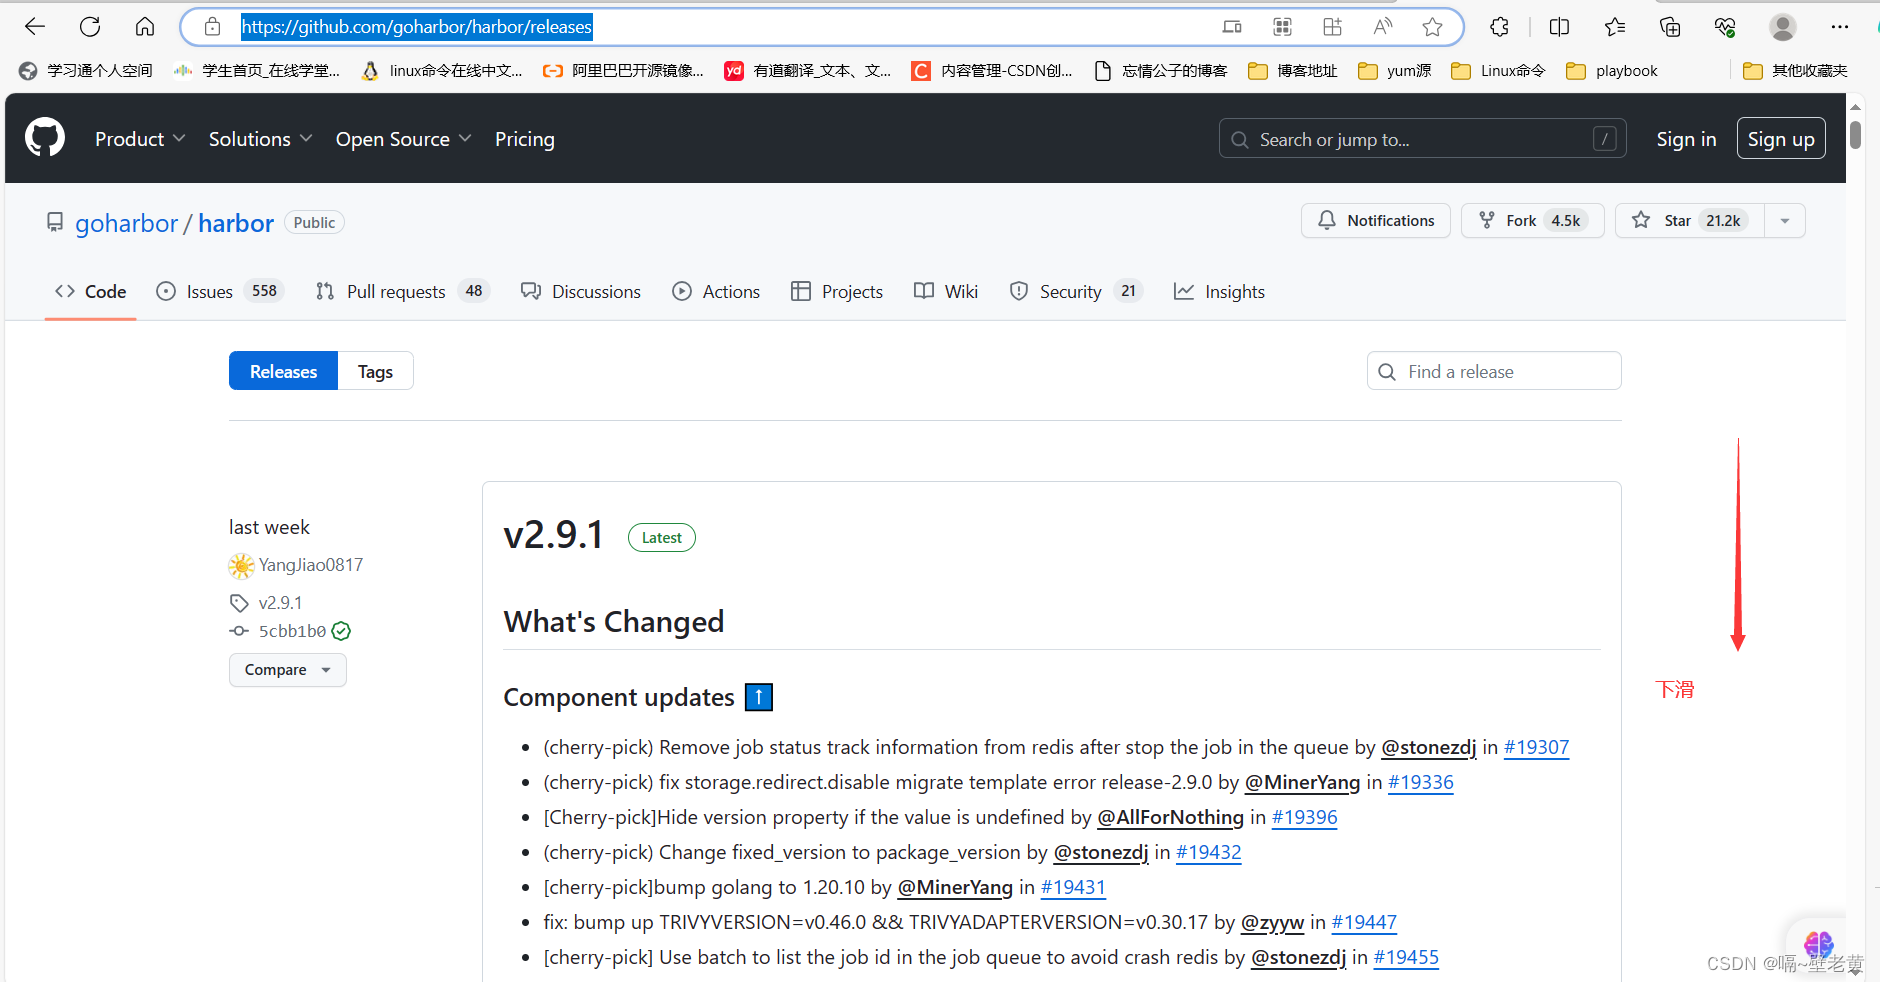Click the bell icon in Notifications button
This screenshot has height=982, width=1880.
click(1327, 220)
